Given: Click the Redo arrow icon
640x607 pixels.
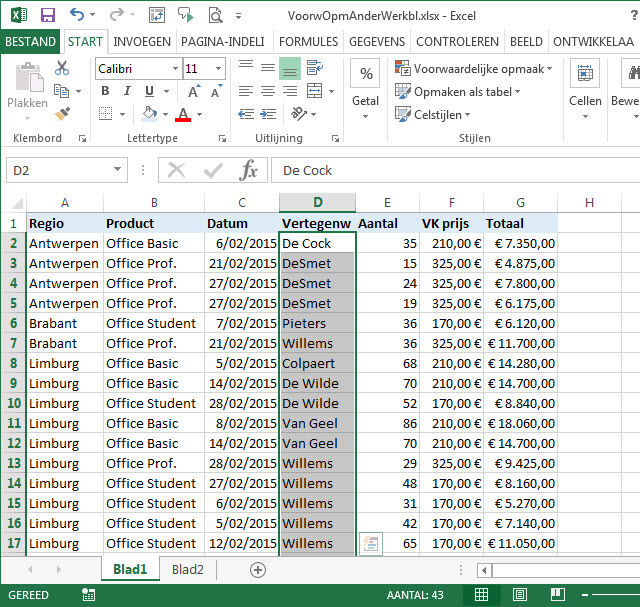Looking at the screenshot, I should point(117,15).
